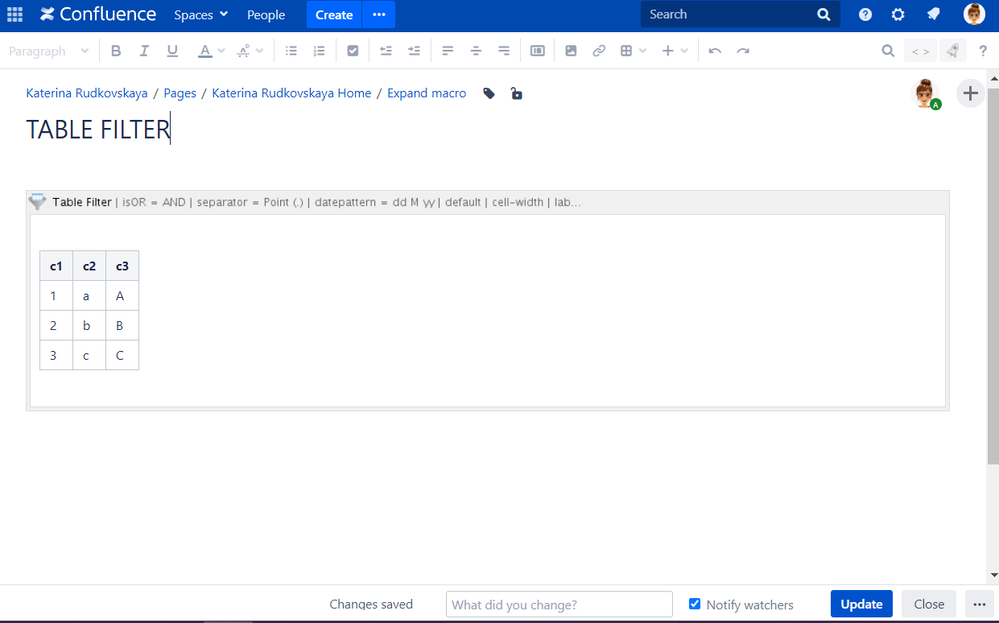Expand the table options dropdown arrow
999x623 pixels.
pos(643,51)
